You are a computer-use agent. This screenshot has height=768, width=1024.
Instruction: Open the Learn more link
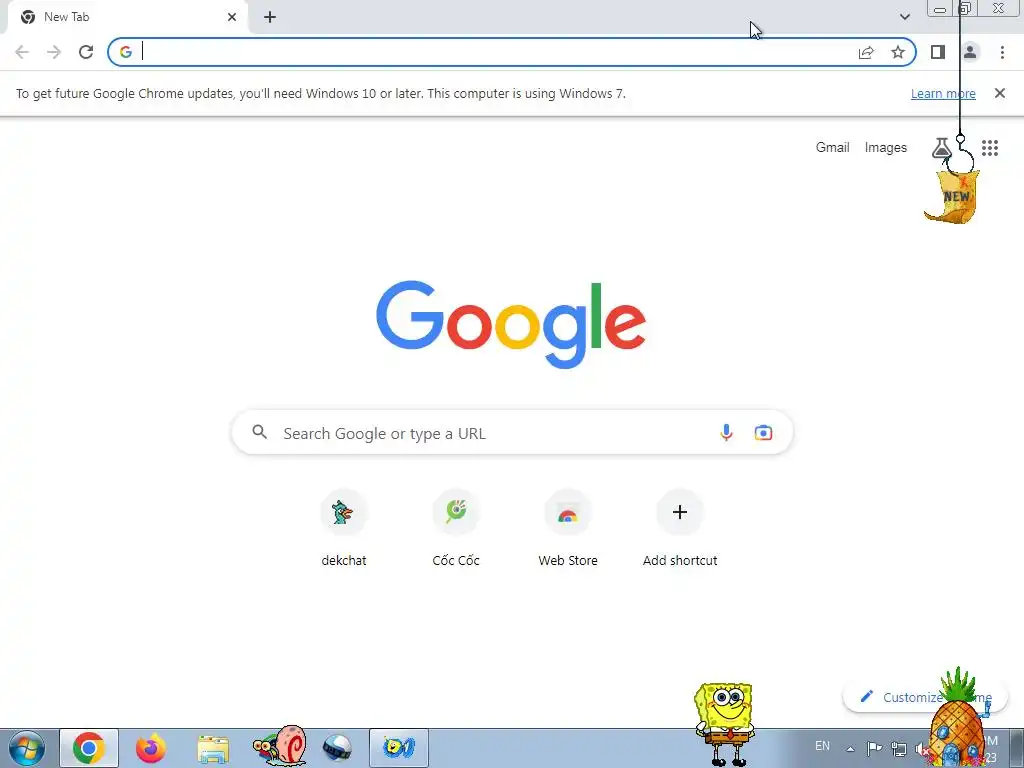pyautogui.click(x=943, y=93)
